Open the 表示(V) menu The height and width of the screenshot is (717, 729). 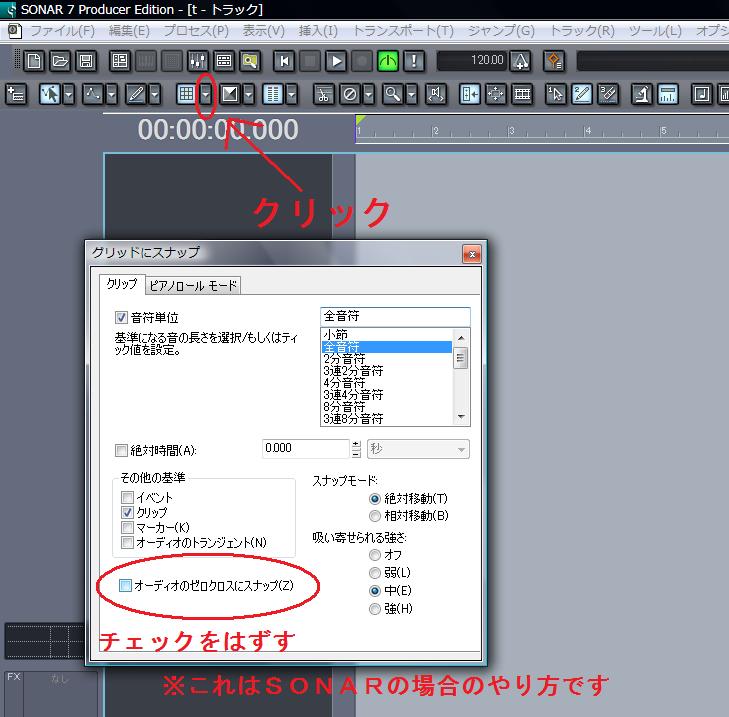point(263,31)
